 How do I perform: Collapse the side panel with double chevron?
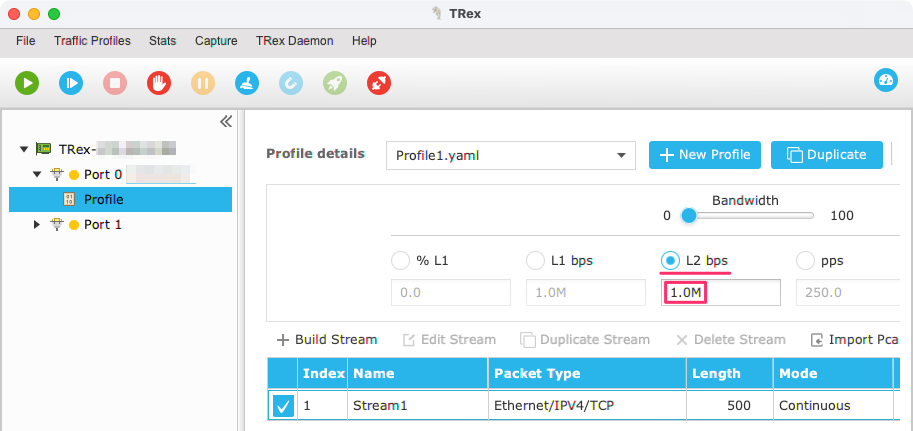tap(226, 121)
